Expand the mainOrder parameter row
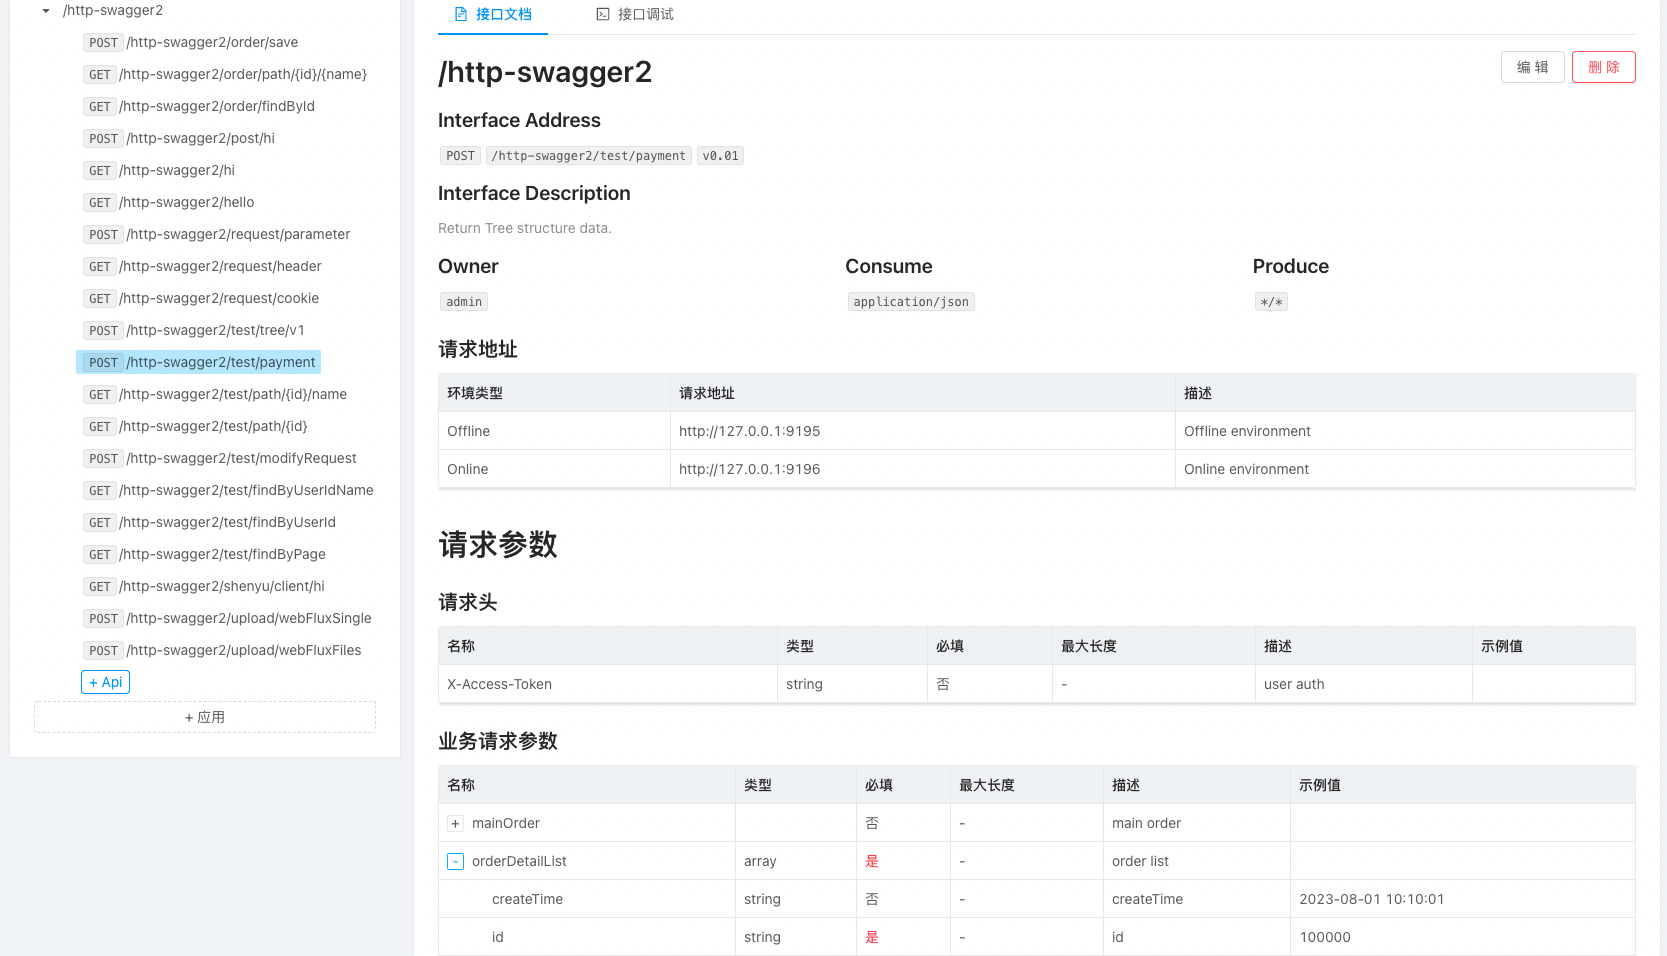Image resolution: width=1667 pixels, height=956 pixels. pos(455,823)
